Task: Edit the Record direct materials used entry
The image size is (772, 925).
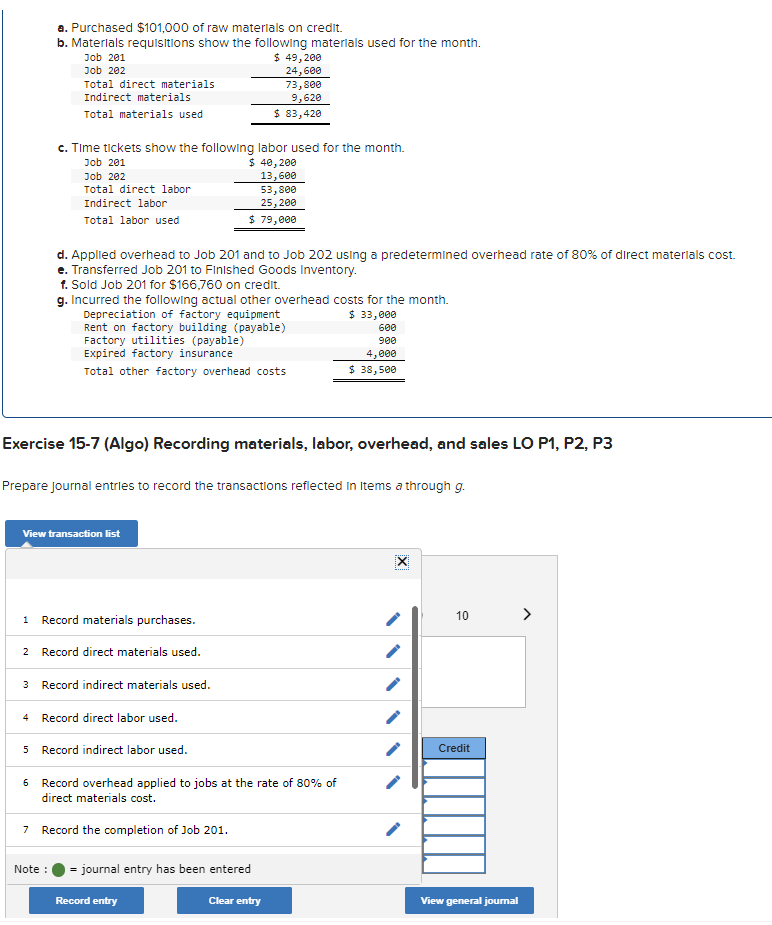Action: [393, 651]
